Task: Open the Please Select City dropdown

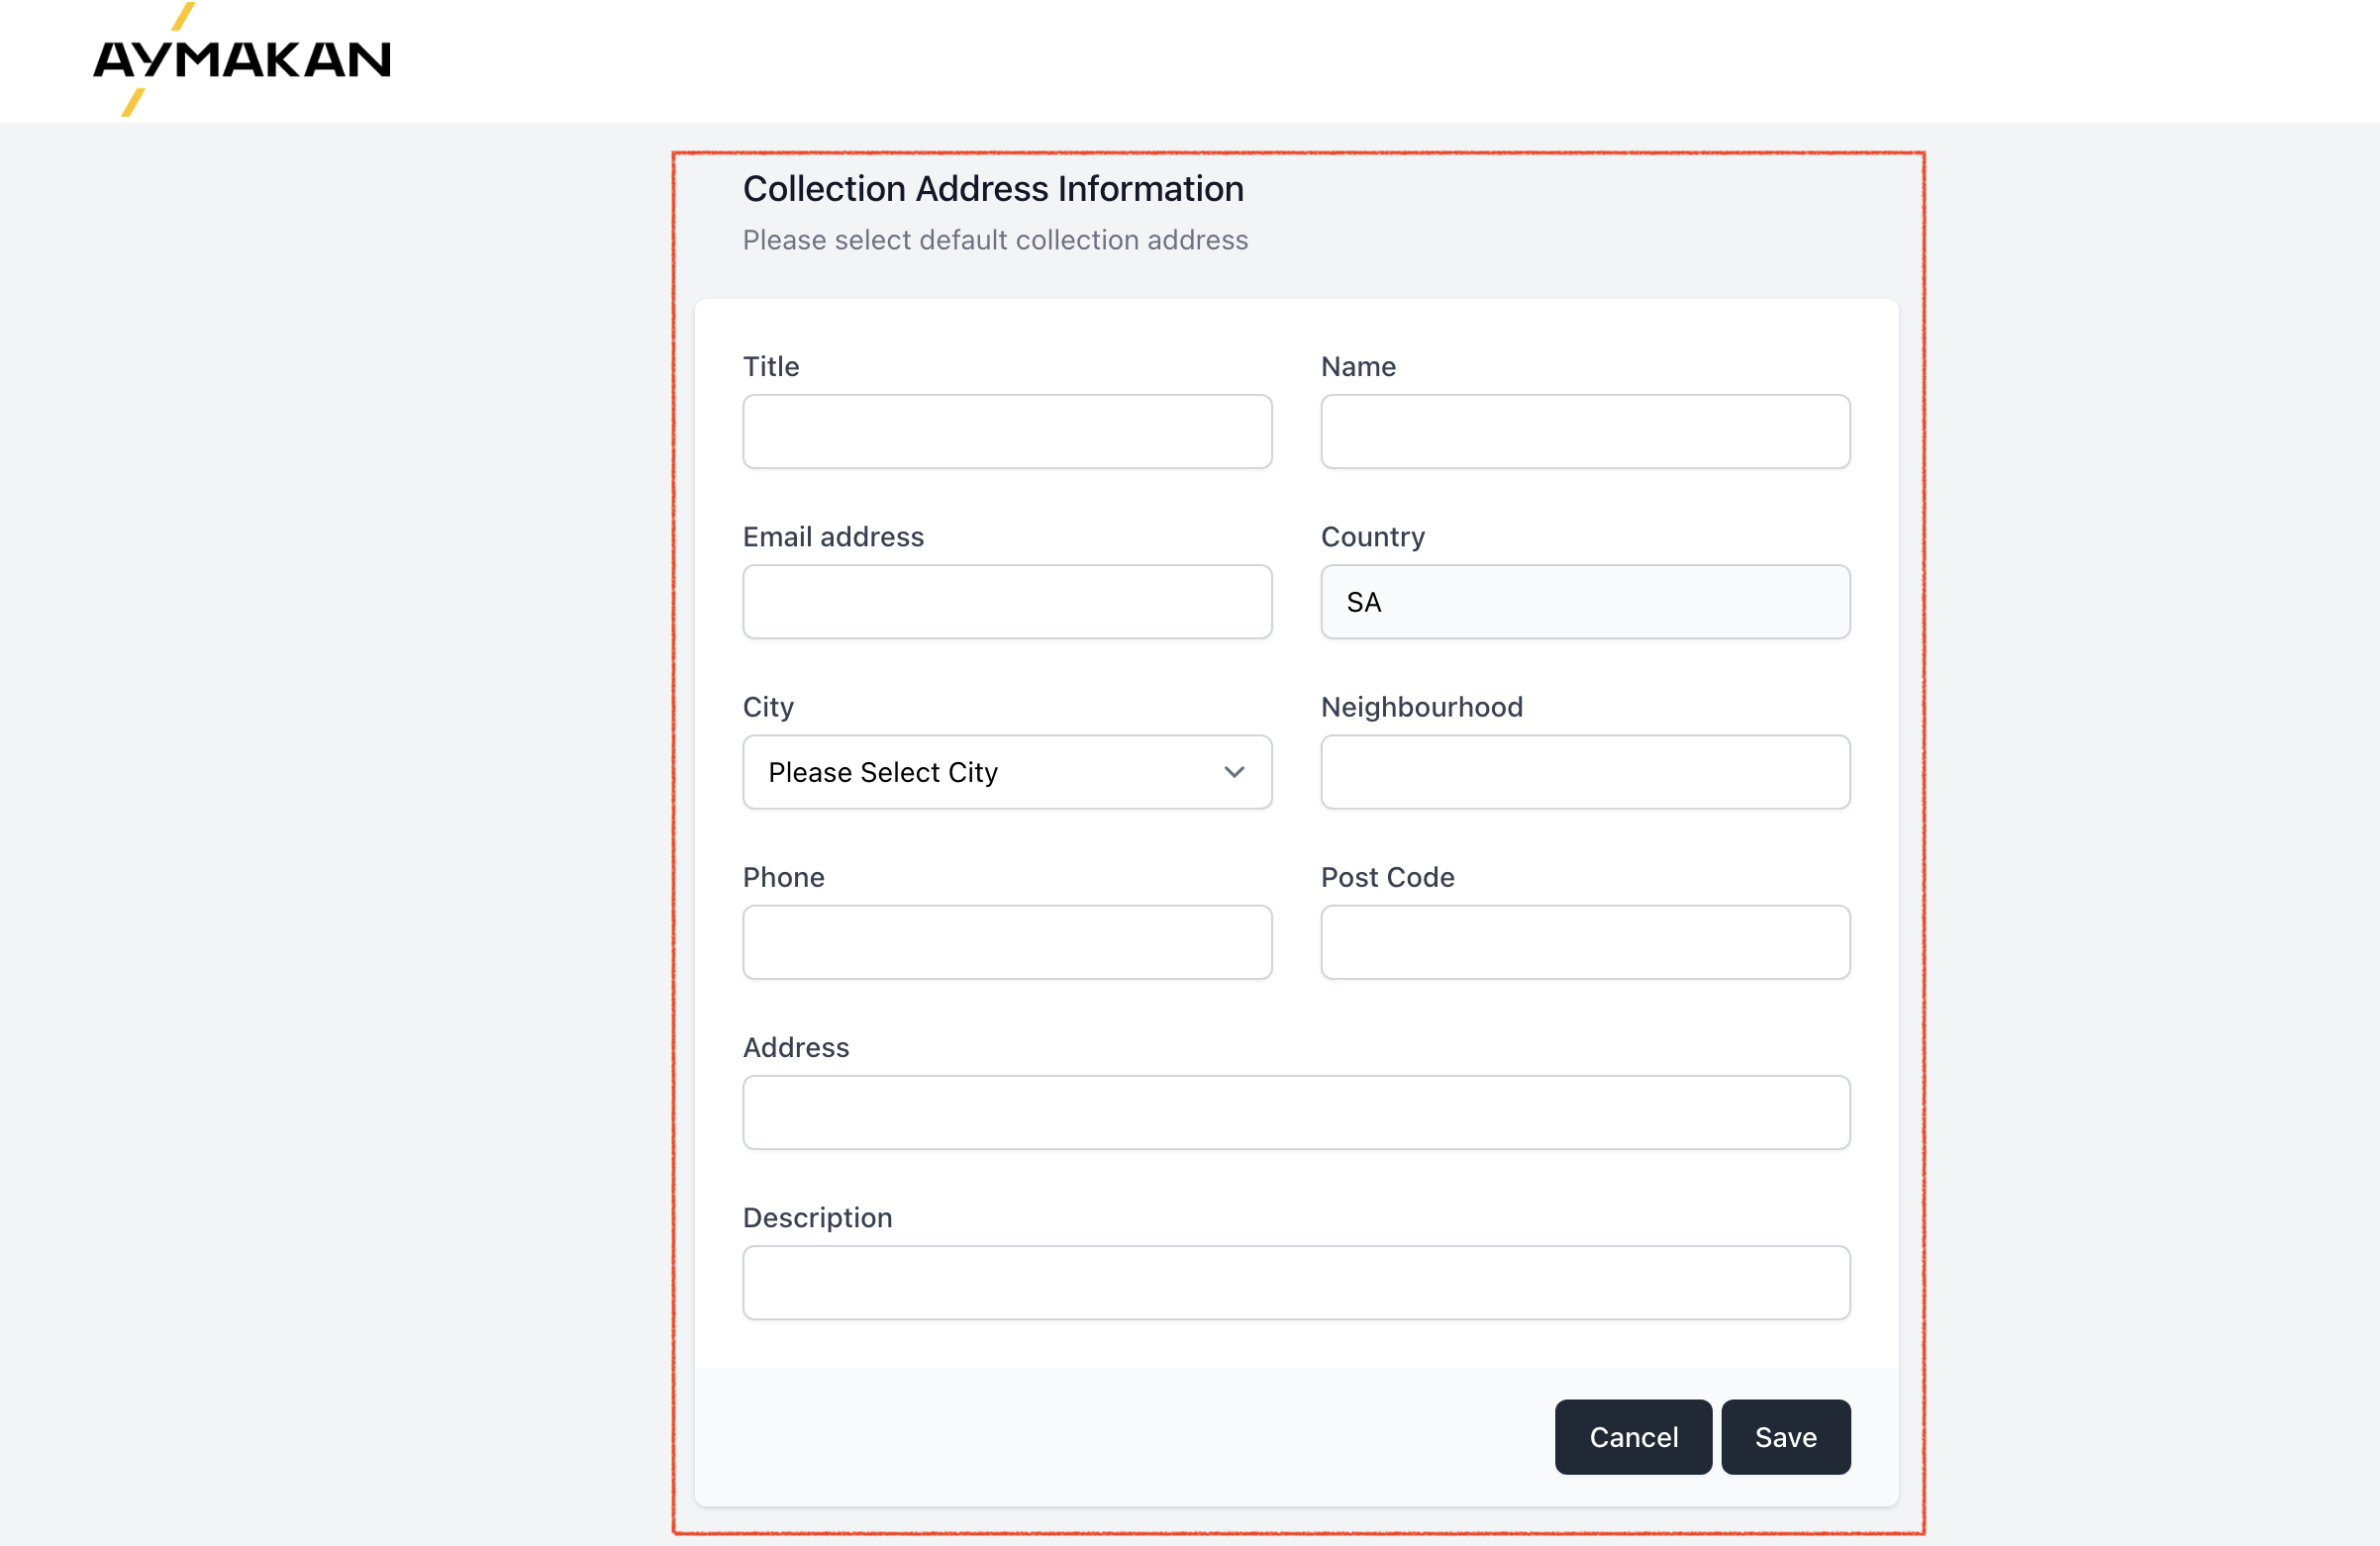Action: (x=1007, y=771)
